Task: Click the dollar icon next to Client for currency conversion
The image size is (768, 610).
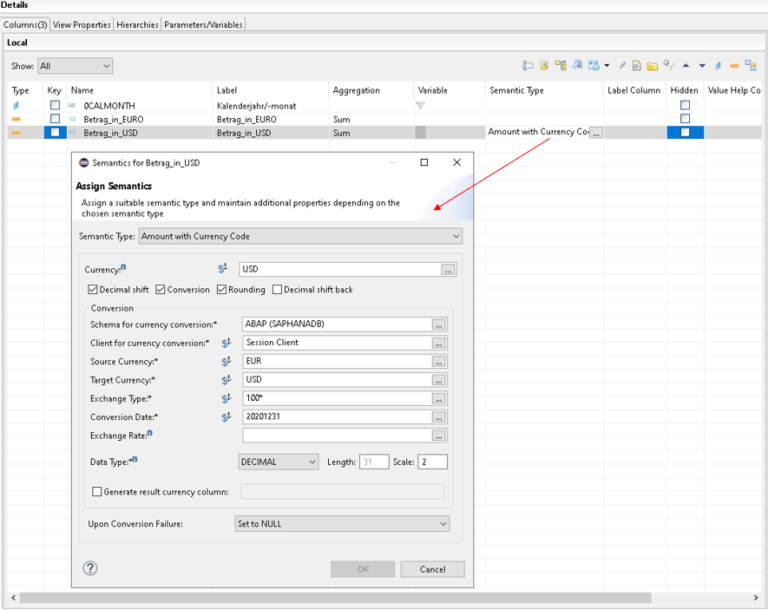Action: (226, 343)
